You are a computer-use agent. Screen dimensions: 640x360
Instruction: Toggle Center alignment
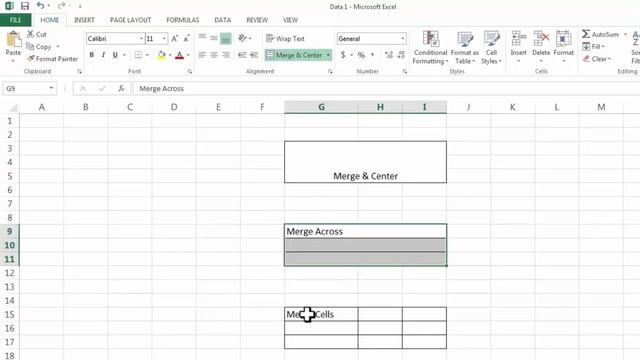pyautogui.click(x=214, y=55)
